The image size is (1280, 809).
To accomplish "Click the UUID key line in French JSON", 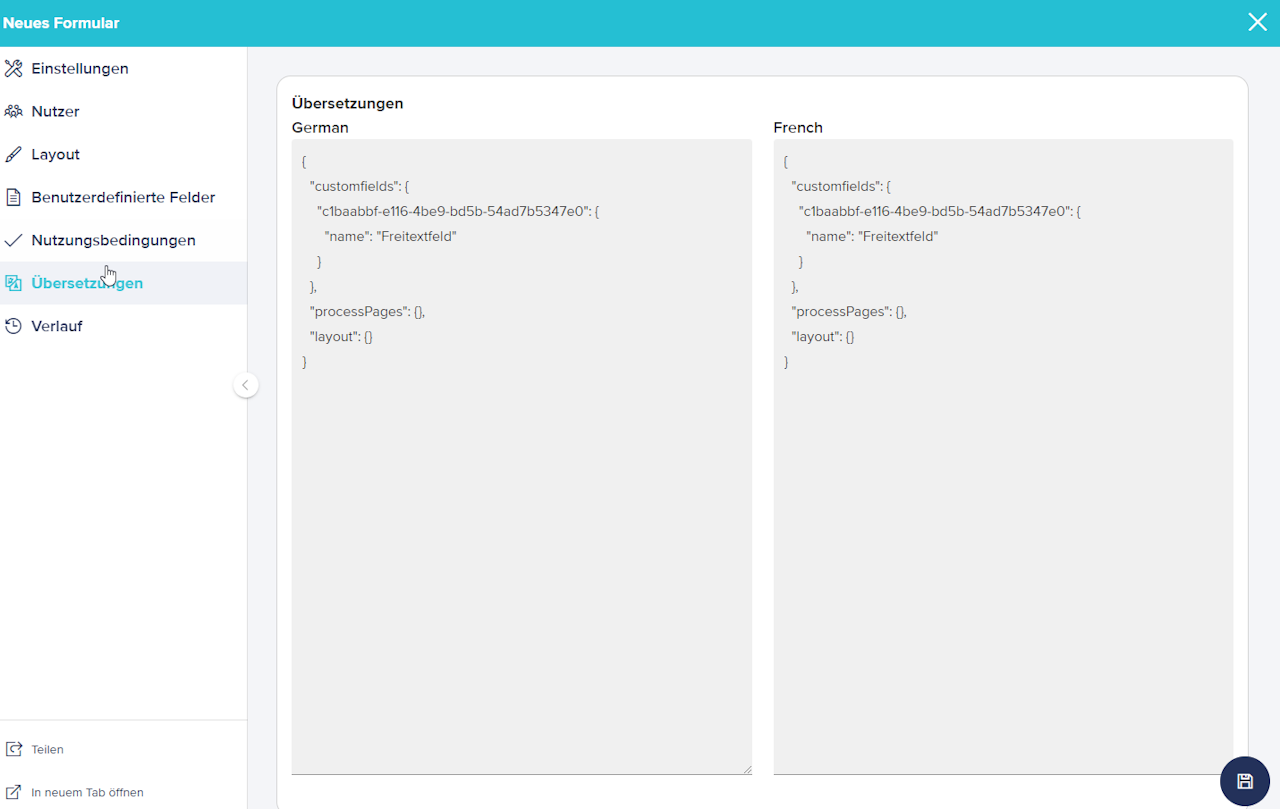I will (940, 212).
